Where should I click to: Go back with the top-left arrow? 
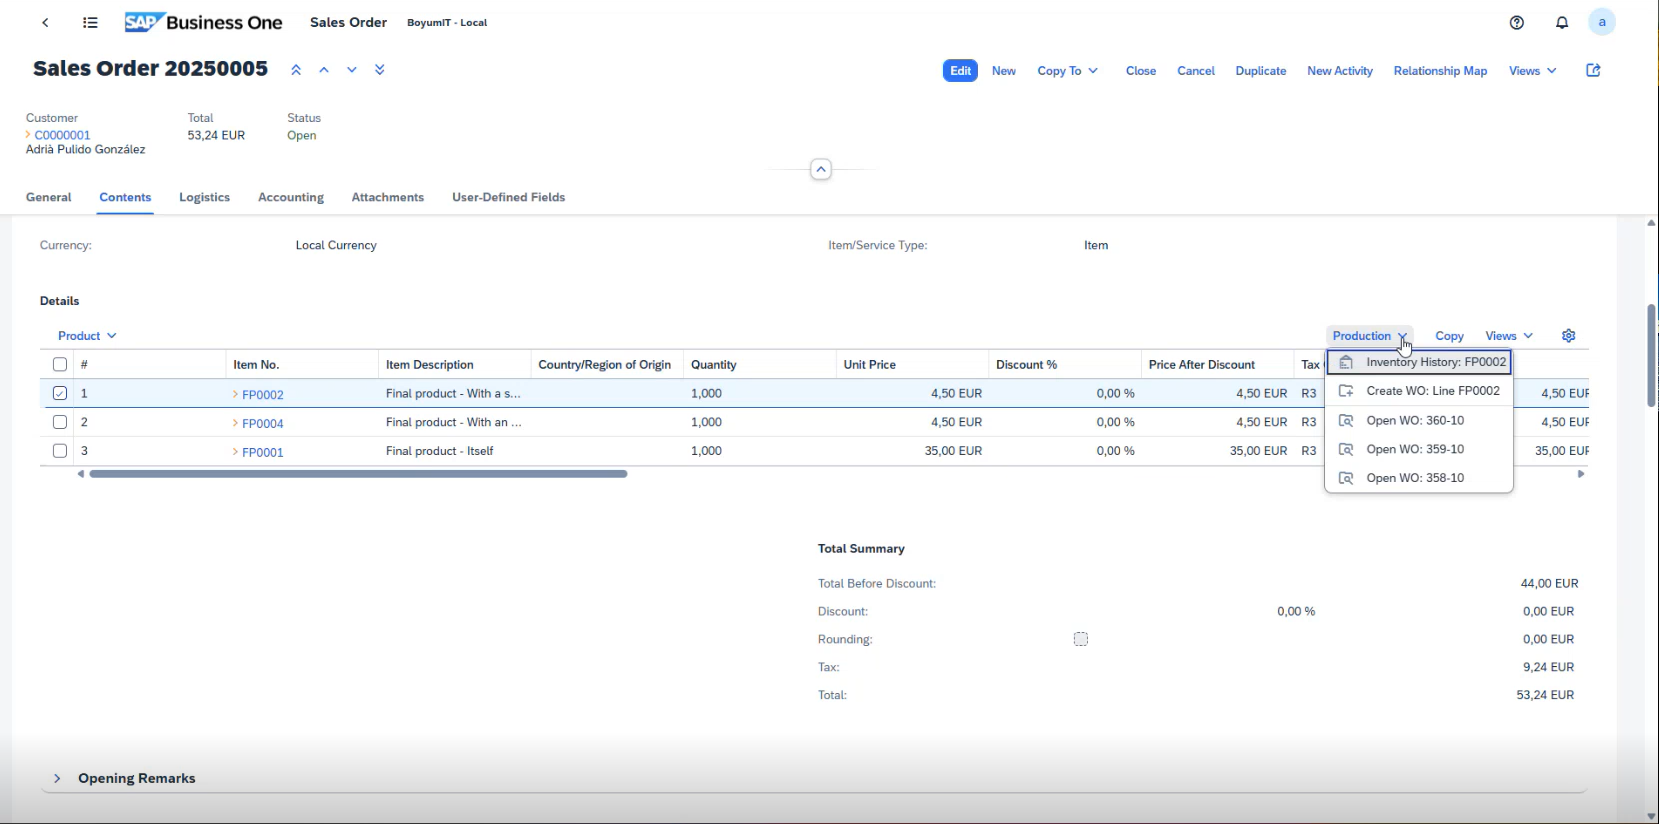coord(45,22)
